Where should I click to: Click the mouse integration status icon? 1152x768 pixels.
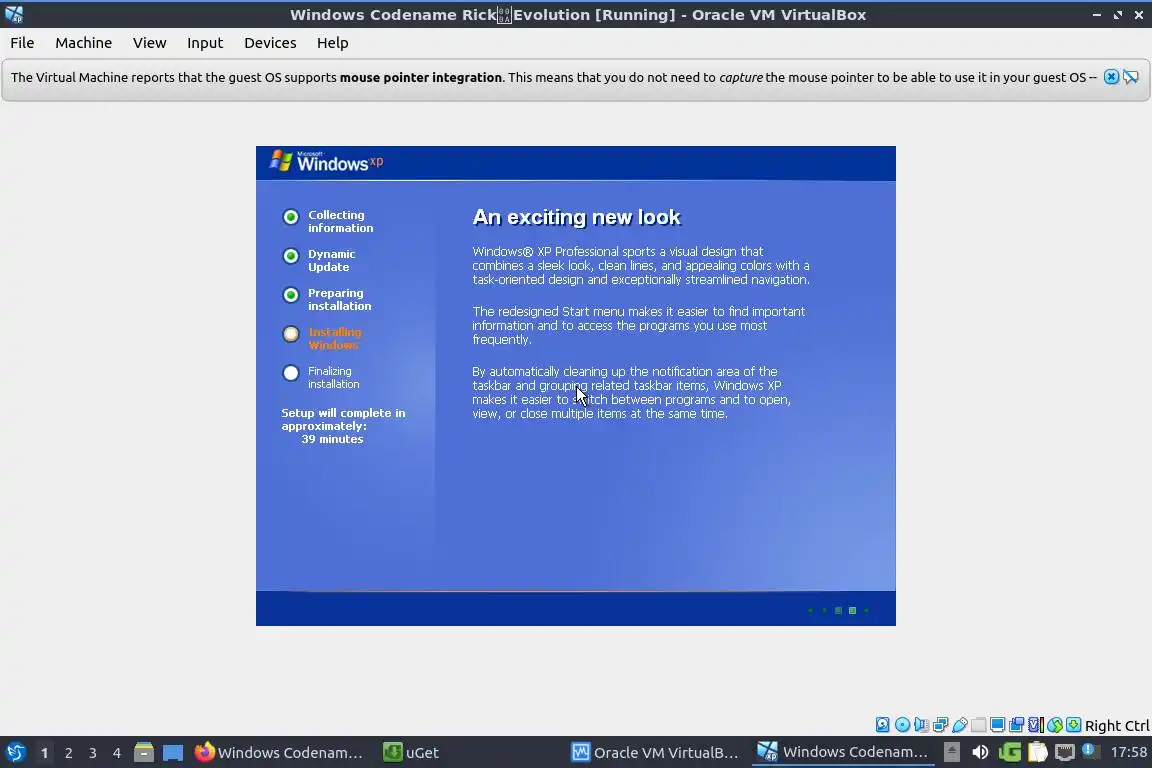pos(1055,725)
